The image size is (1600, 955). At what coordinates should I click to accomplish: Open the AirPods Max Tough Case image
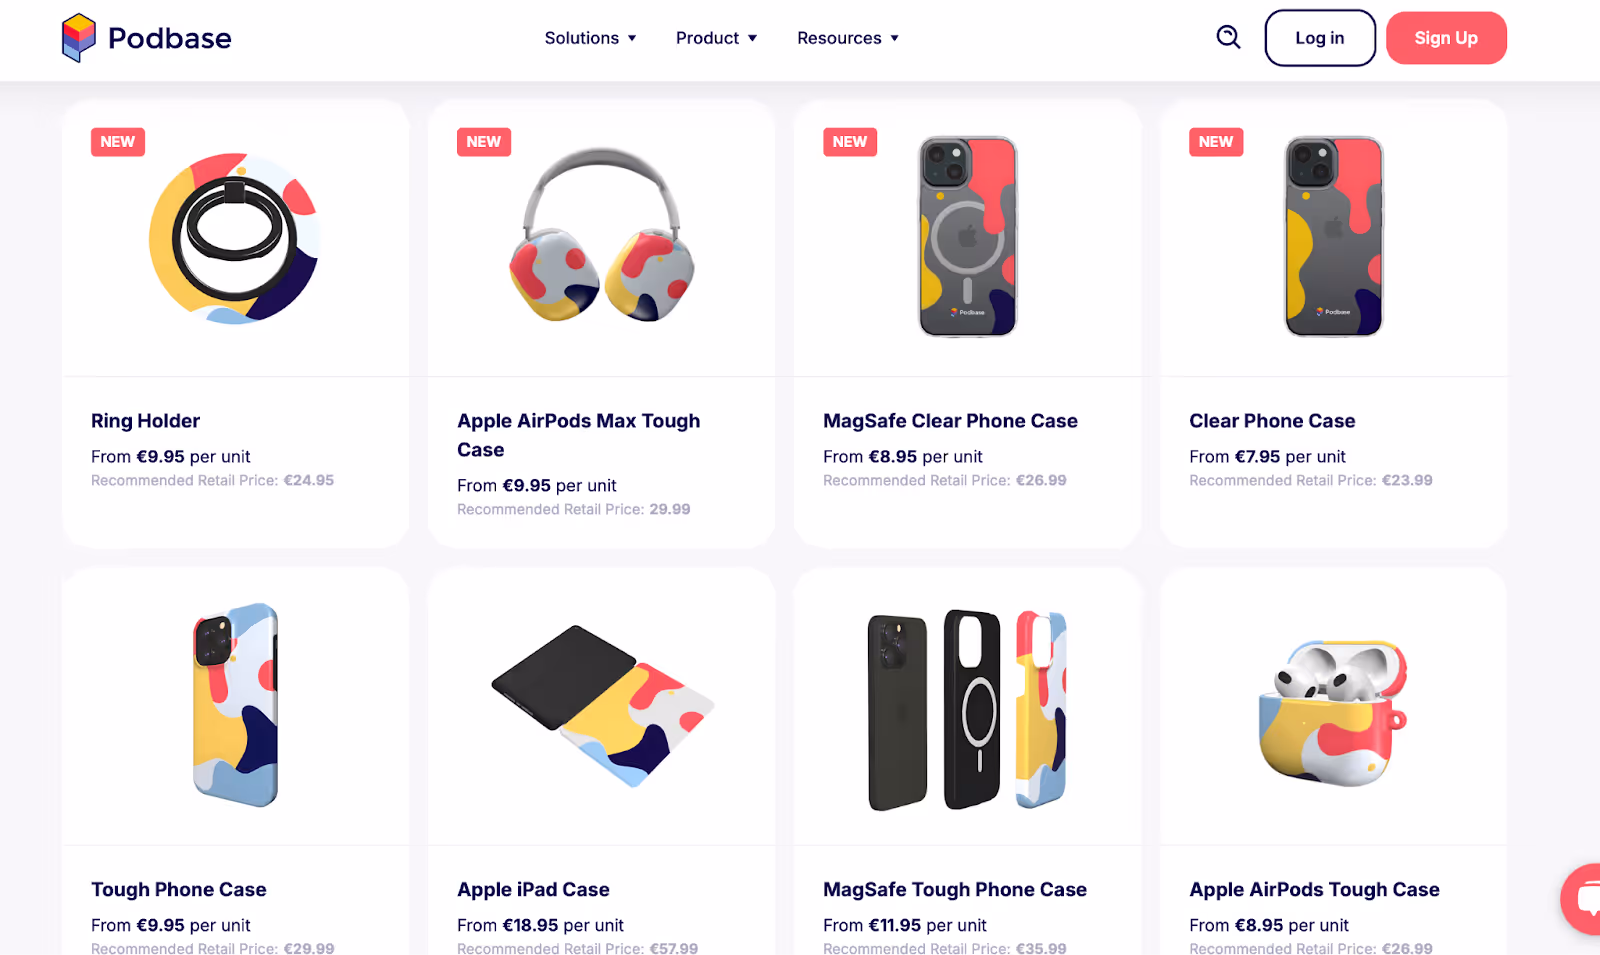click(x=602, y=236)
